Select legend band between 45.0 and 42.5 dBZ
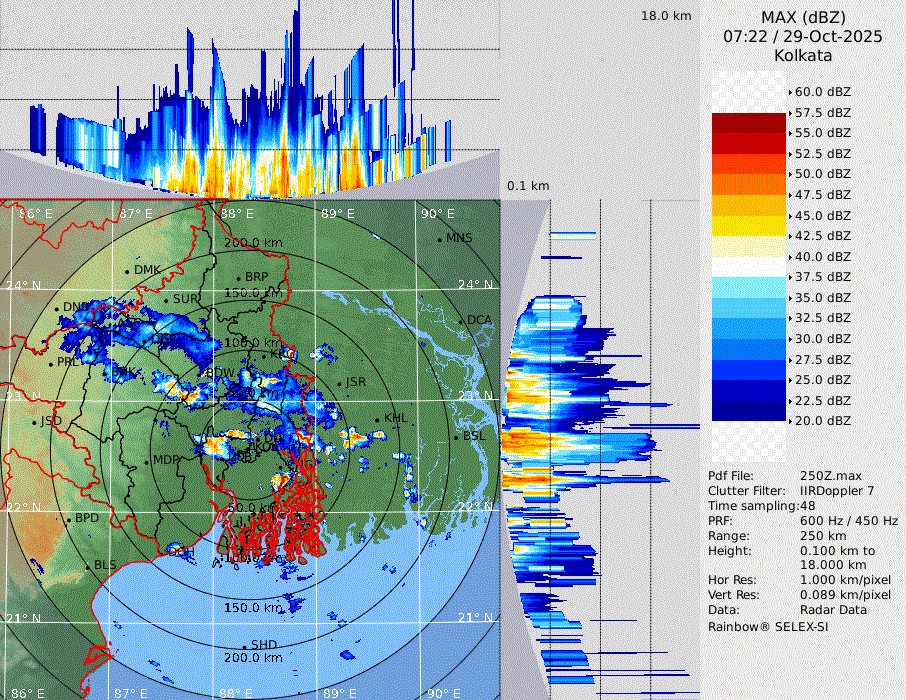 click(x=748, y=226)
